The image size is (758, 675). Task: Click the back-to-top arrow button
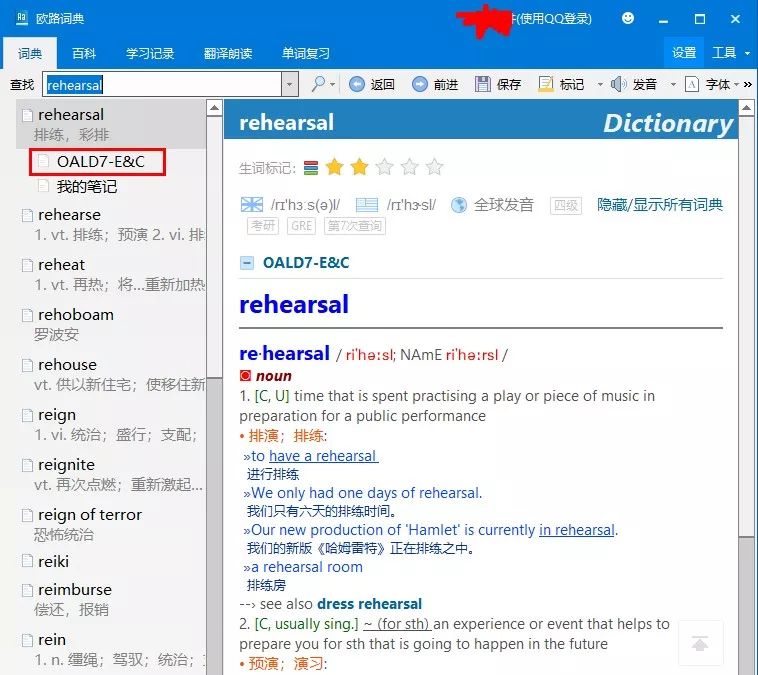pos(700,644)
